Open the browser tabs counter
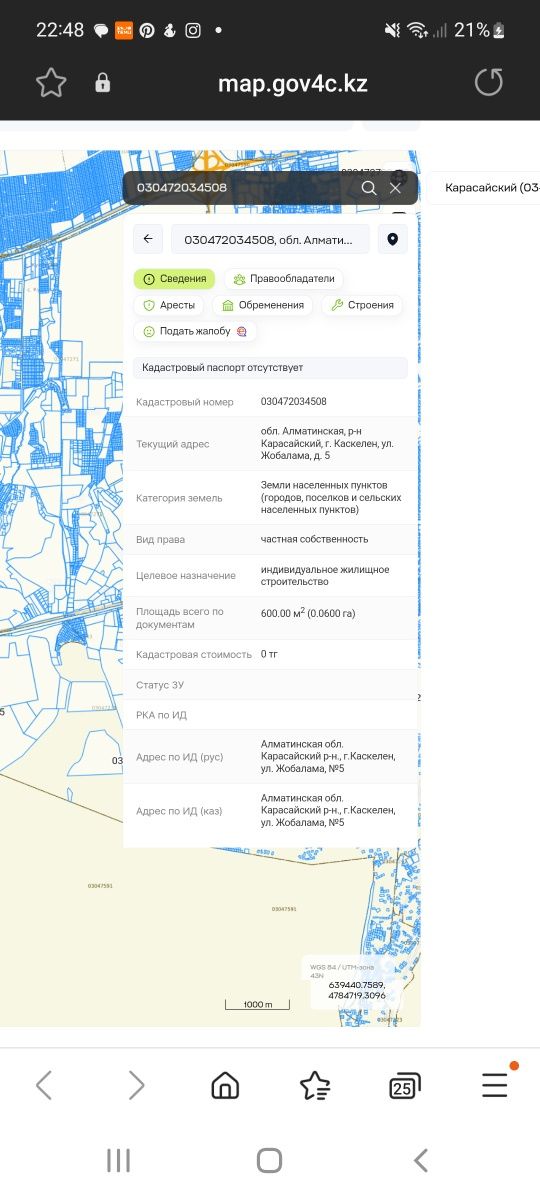 pyautogui.click(x=404, y=1085)
